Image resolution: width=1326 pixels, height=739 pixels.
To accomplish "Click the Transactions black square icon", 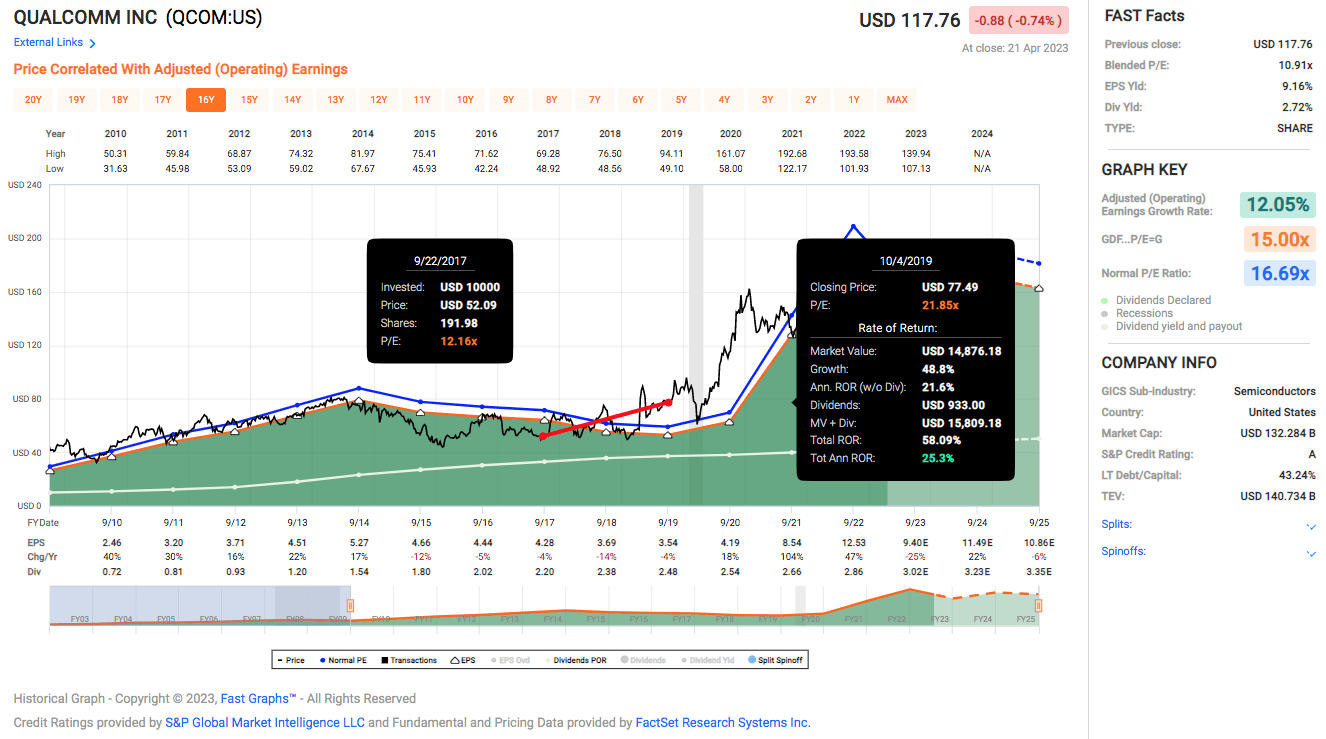I will click(x=385, y=660).
